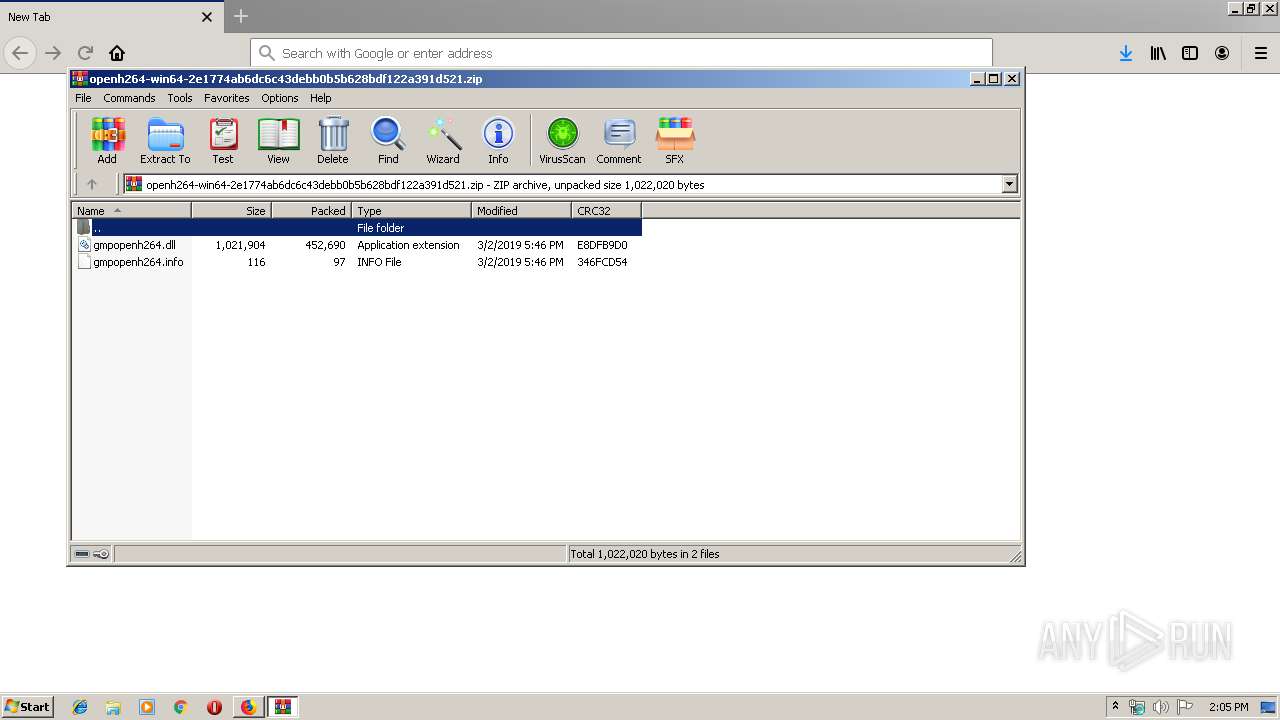The image size is (1280, 720).
Task: Select the parent folder '..' row
Action: pos(357,228)
